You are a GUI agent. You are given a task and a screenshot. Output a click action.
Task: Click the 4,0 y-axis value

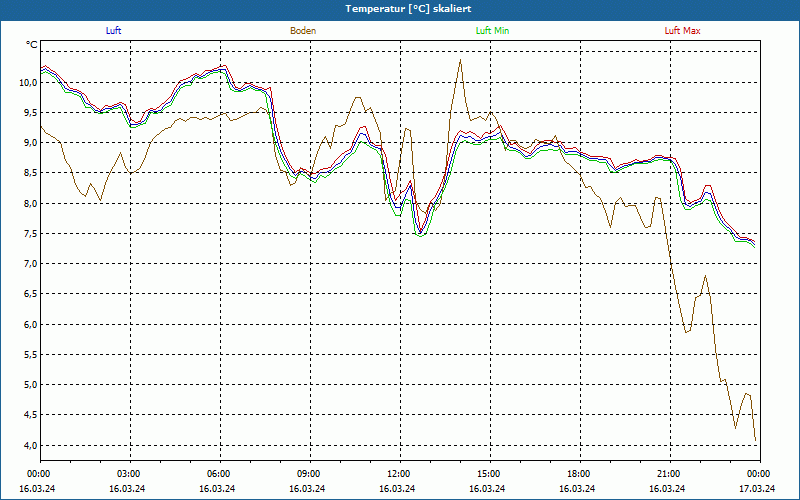[x=31, y=445]
